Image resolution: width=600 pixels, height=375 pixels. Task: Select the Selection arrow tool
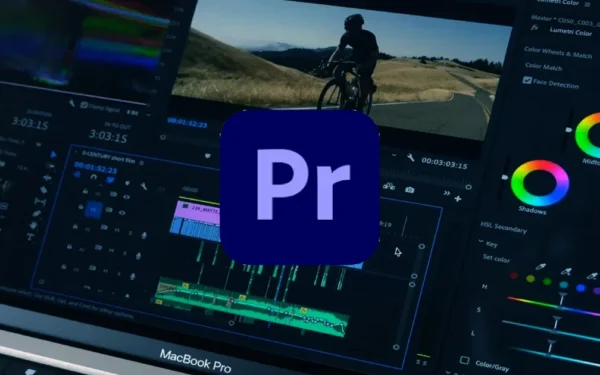tap(53, 154)
